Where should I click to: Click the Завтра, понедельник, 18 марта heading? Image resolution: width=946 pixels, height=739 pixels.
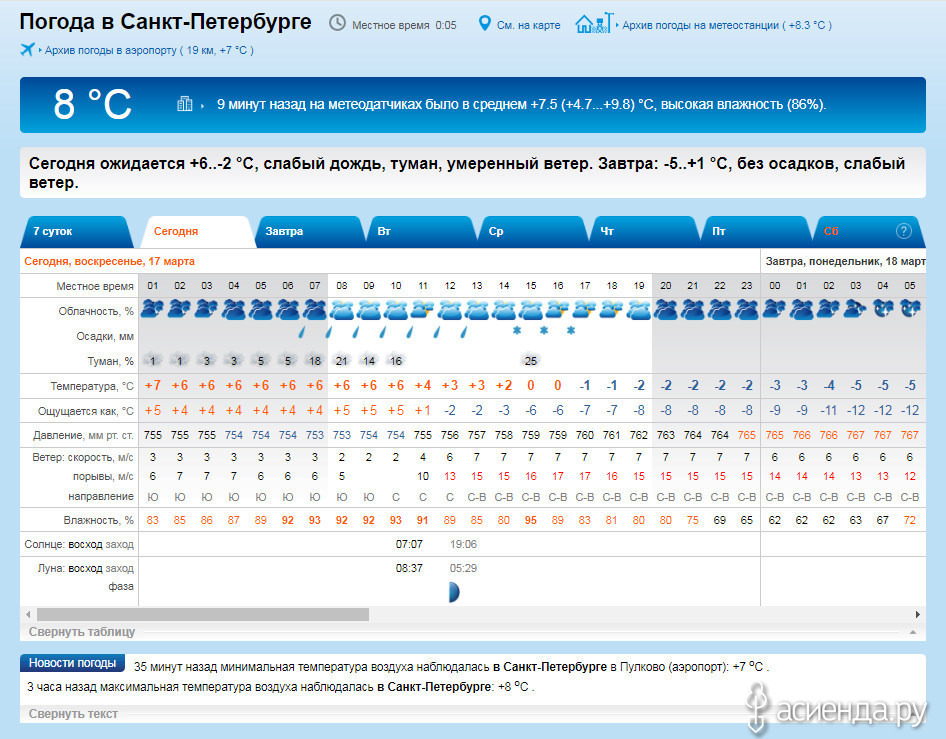click(x=845, y=261)
